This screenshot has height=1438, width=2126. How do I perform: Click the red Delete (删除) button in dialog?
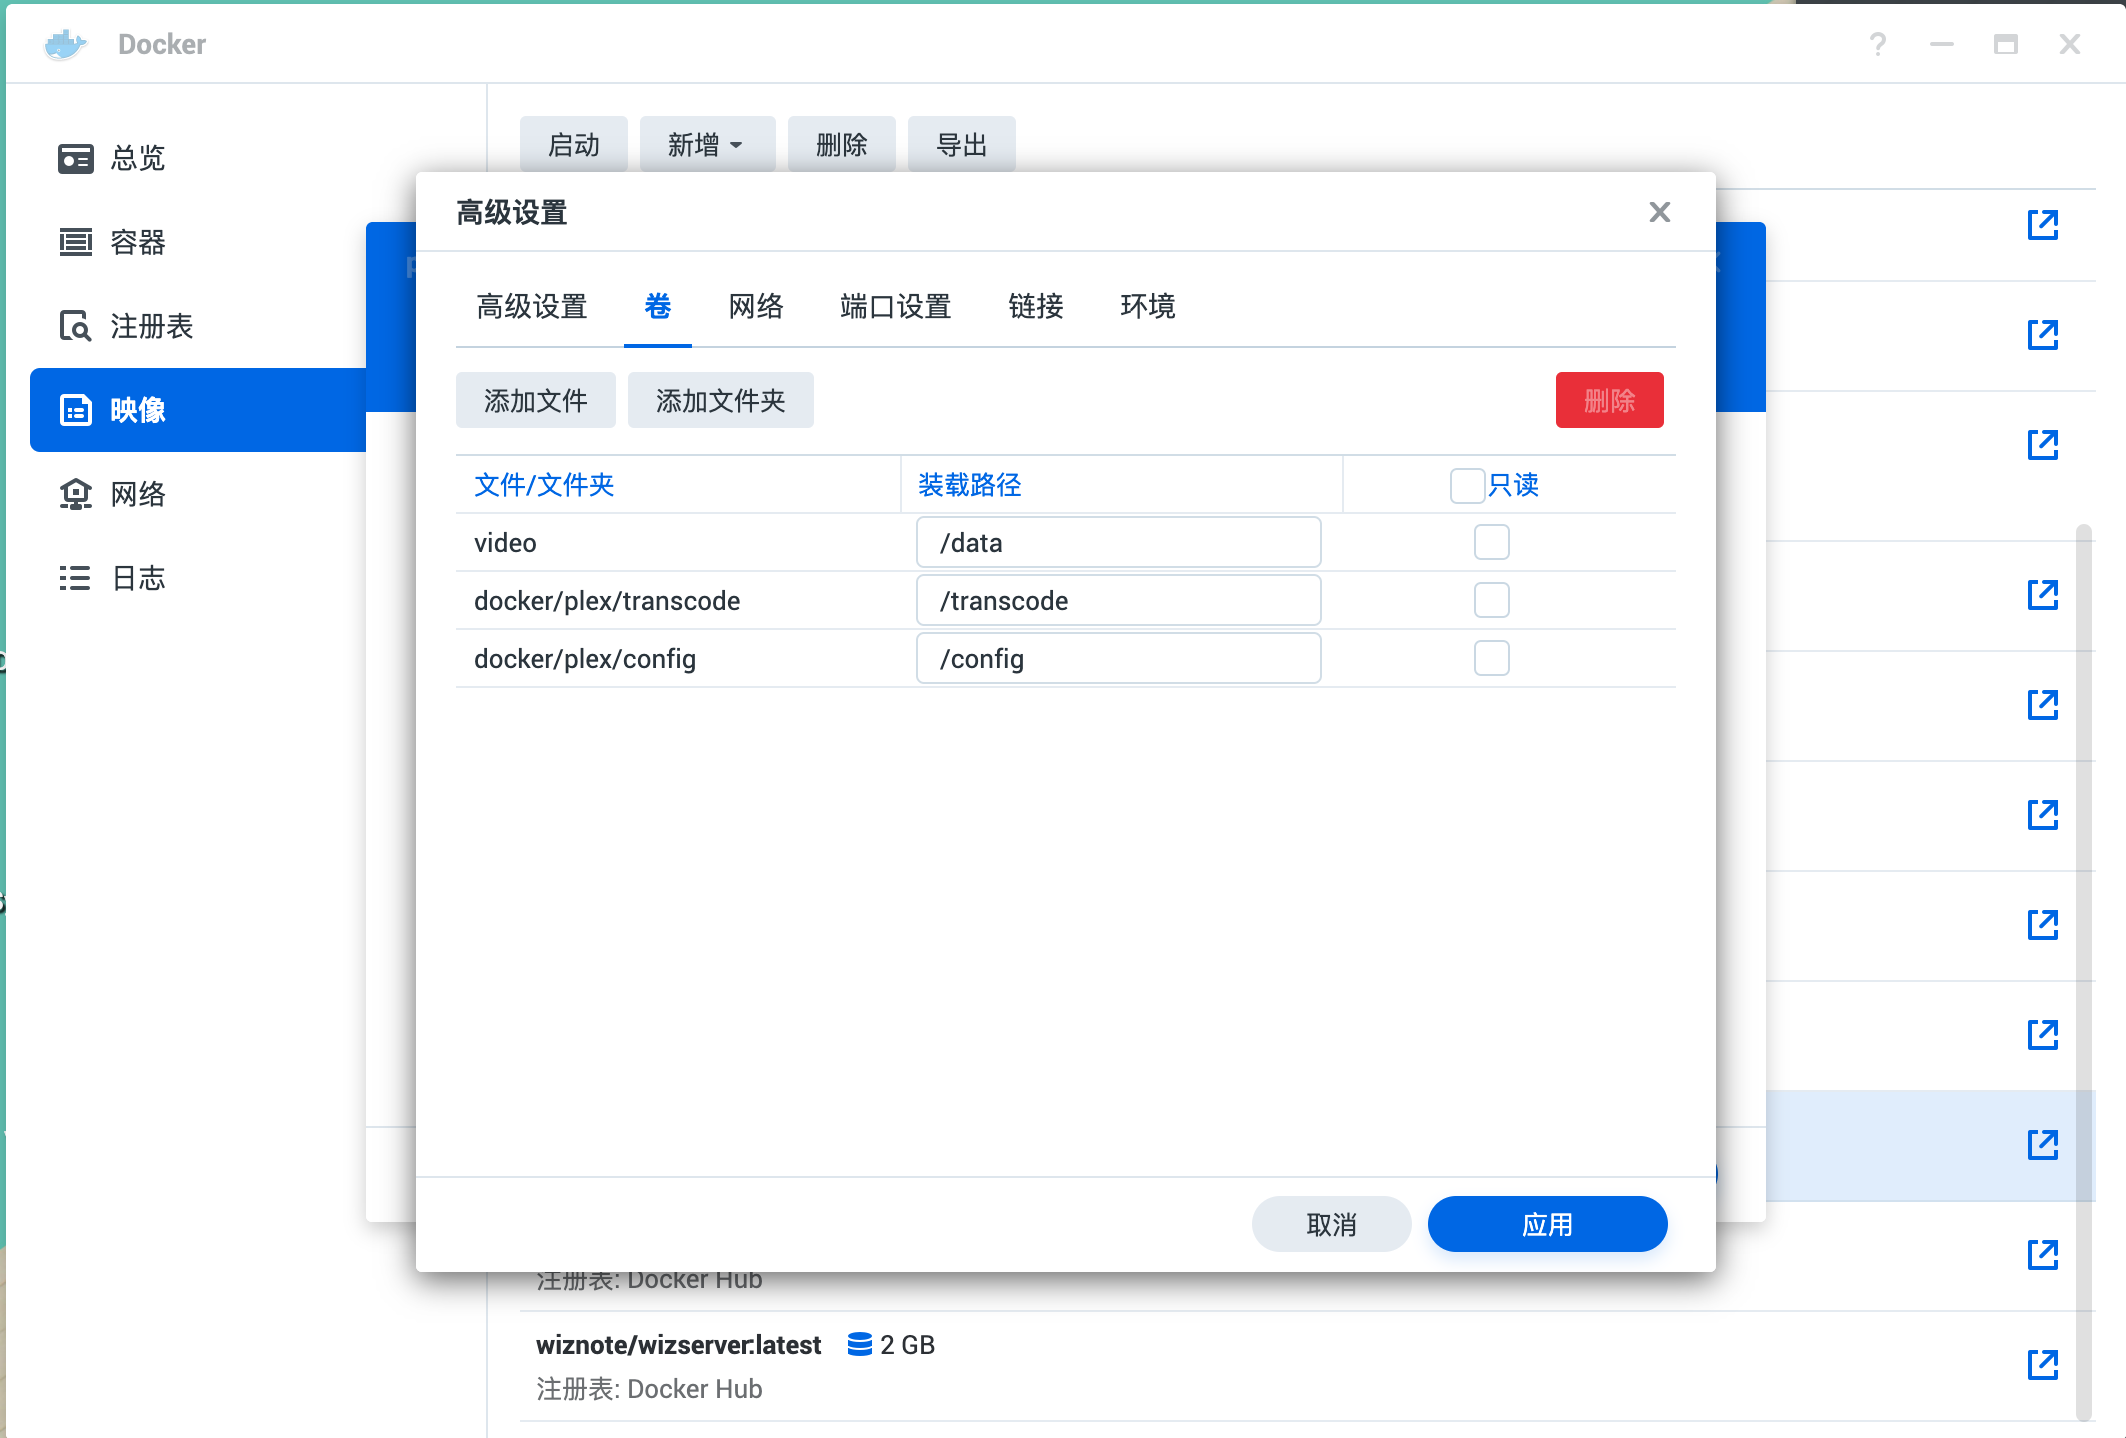click(x=1609, y=400)
